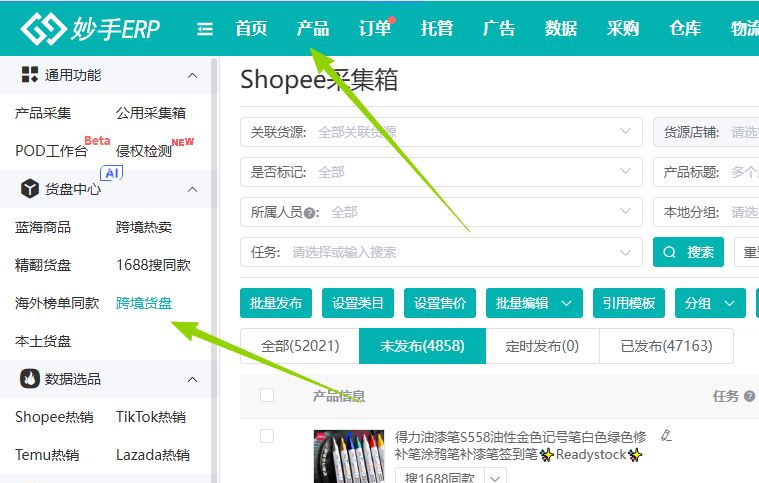The width and height of the screenshot is (759, 483).
Task: Click the 设置售价 button
Action: tap(440, 303)
